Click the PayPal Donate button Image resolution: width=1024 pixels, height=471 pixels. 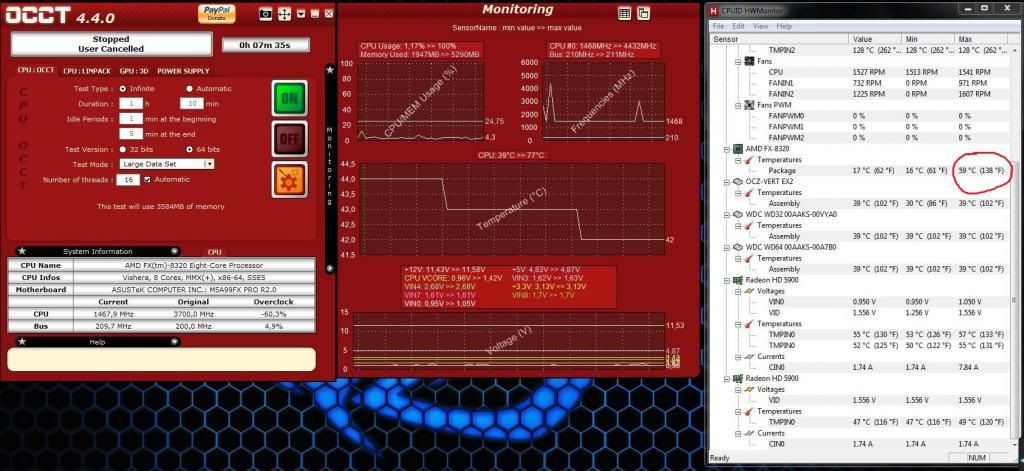pos(217,14)
